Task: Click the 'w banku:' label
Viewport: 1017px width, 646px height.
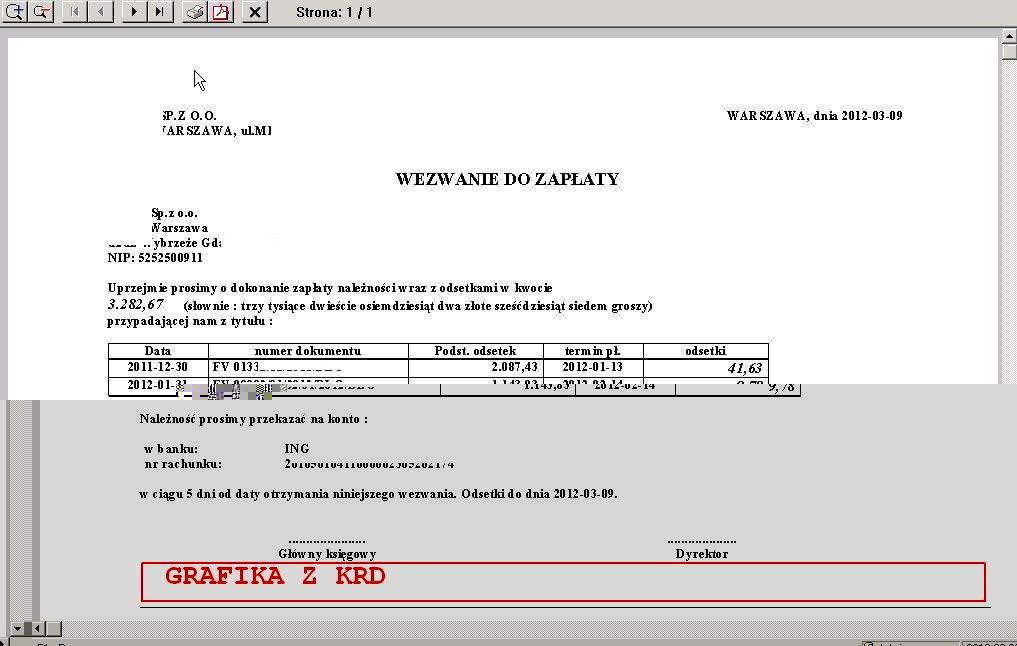Action: point(171,449)
